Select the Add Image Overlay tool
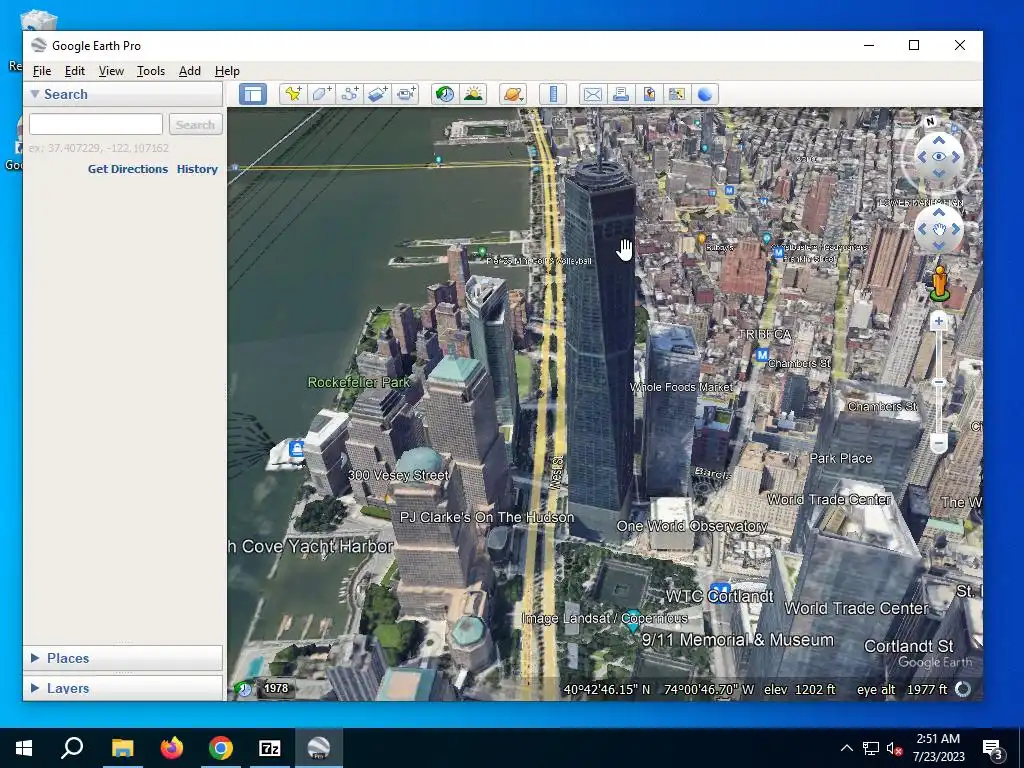The image size is (1024, 768). [377, 94]
